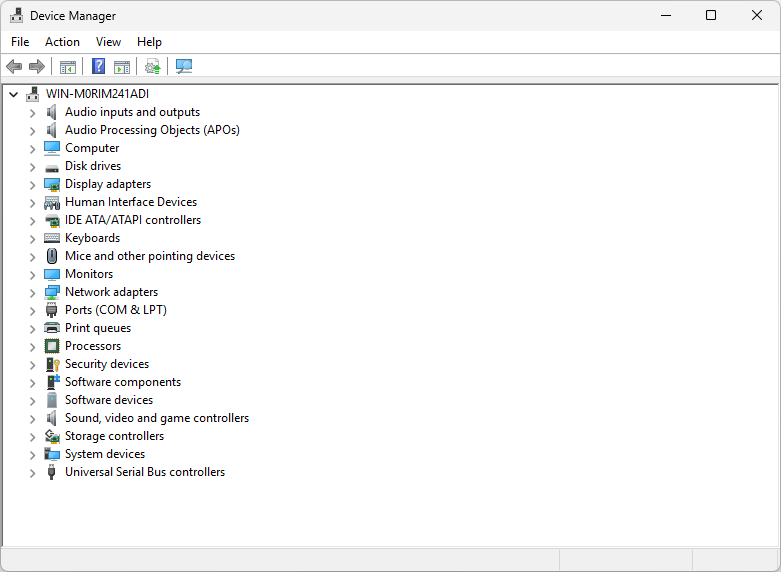Click the Update device driver toolbar icon
Viewport: 781px width, 572px height.
point(153,66)
